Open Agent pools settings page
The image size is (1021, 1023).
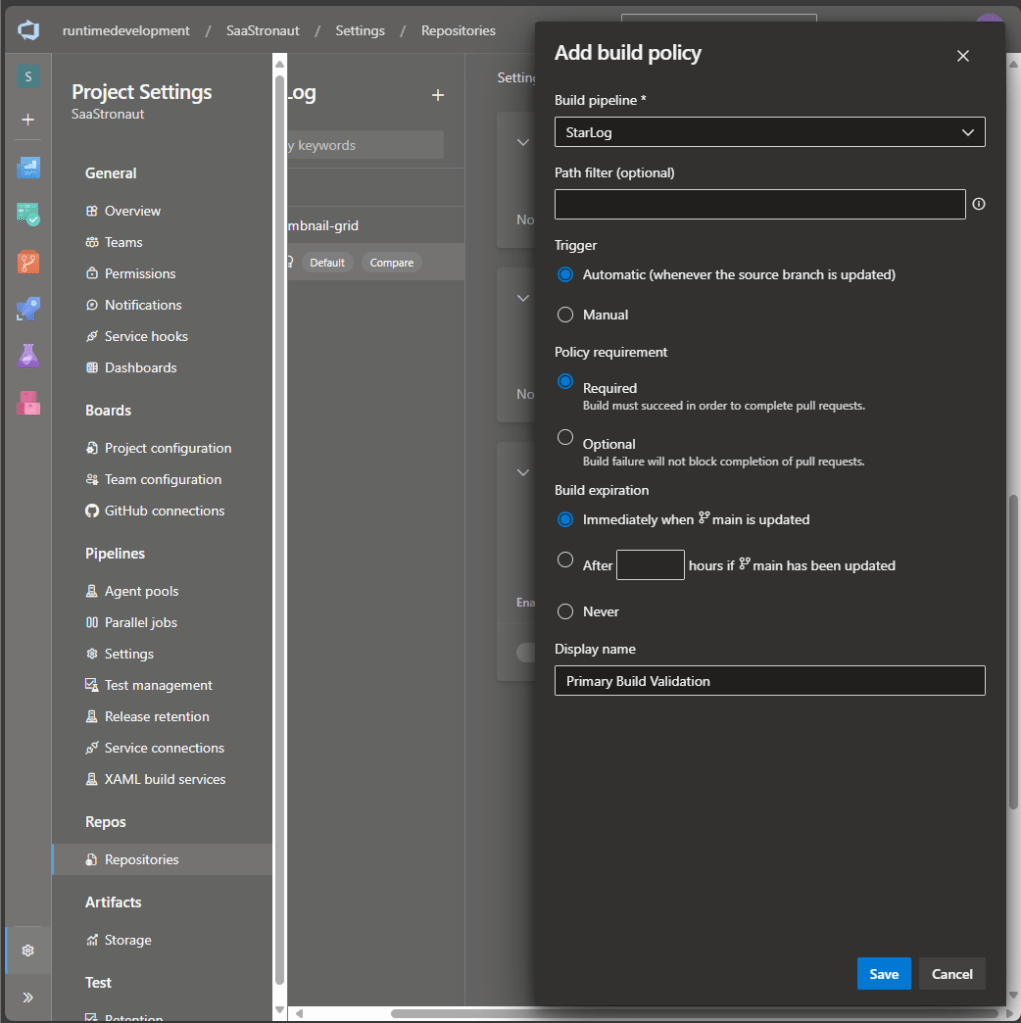(141, 591)
